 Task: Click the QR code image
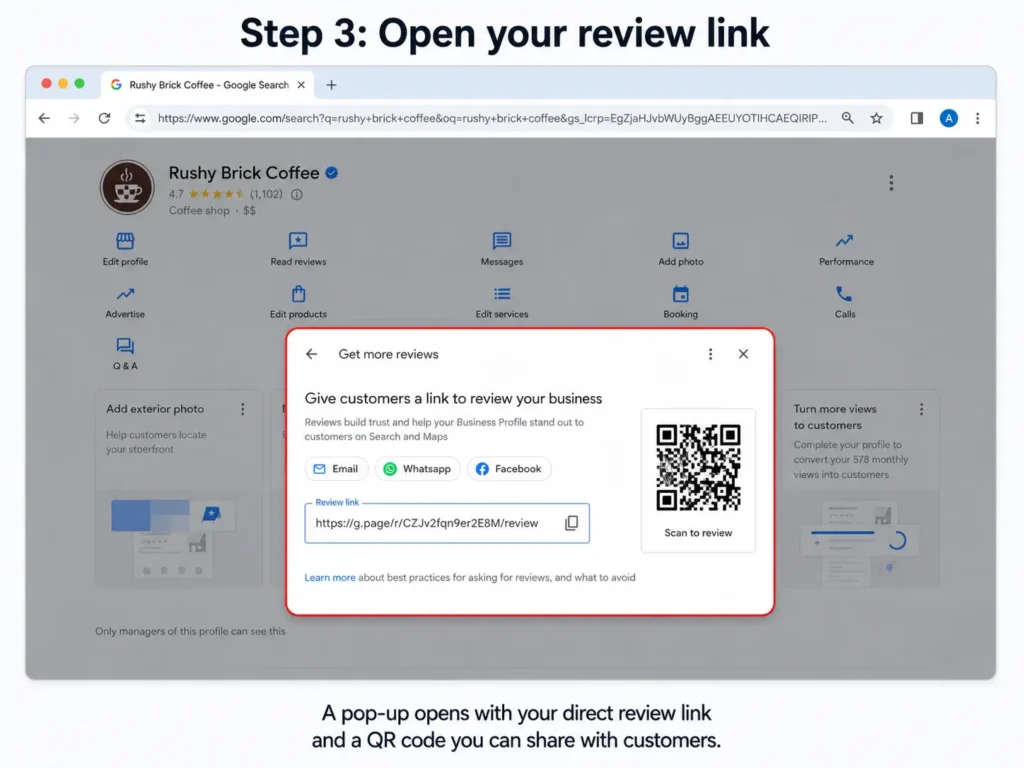(x=698, y=468)
